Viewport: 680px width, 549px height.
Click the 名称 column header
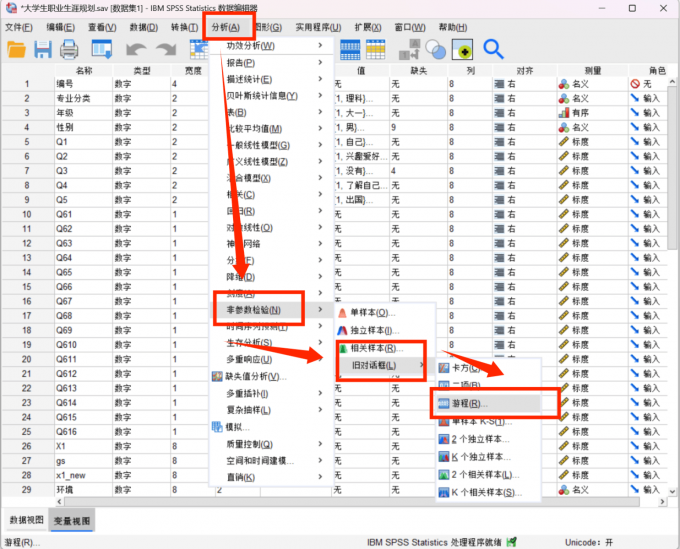(x=83, y=70)
